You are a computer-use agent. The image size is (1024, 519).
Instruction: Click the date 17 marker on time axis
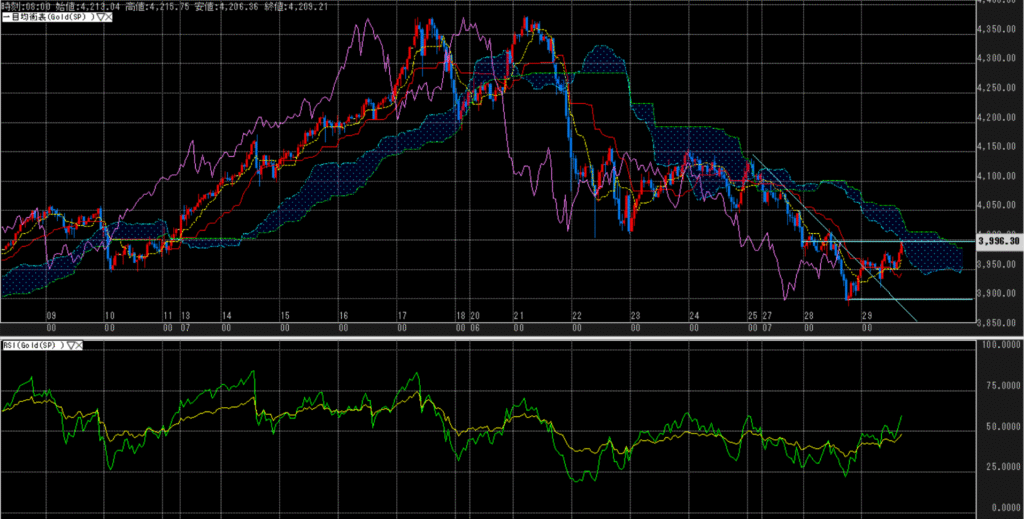click(401, 315)
